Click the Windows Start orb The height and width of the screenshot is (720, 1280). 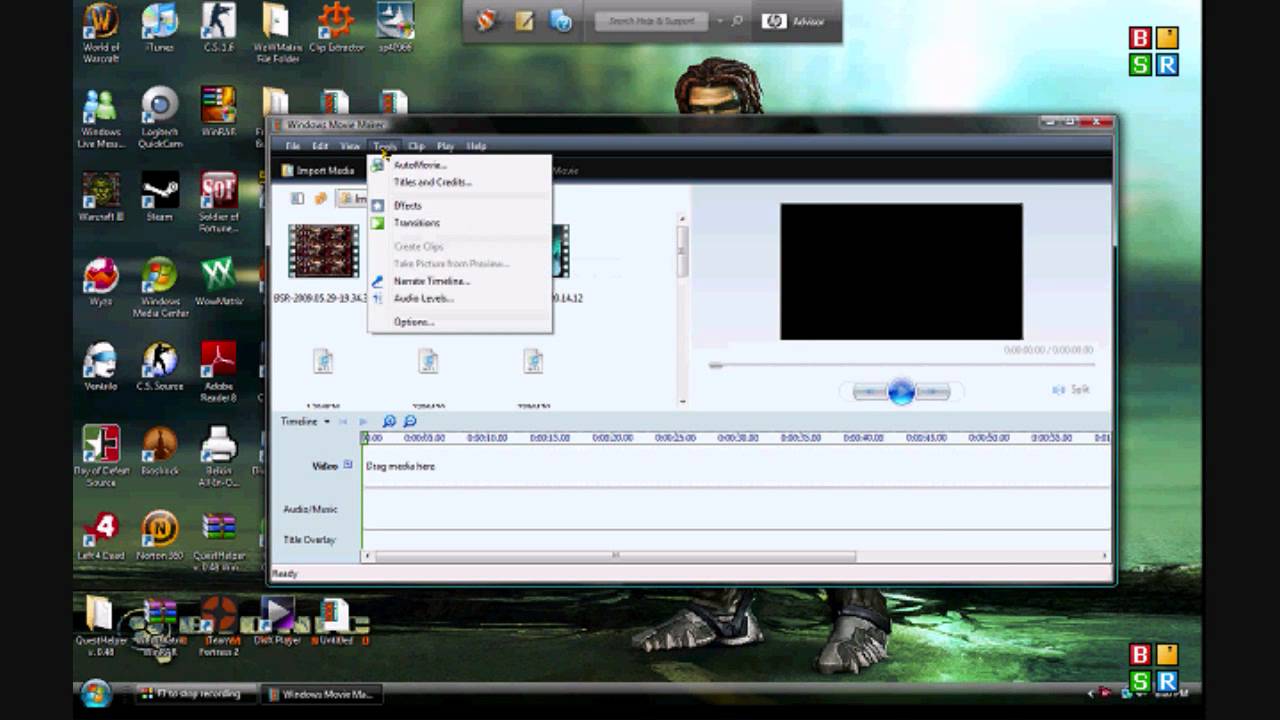coord(97,693)
